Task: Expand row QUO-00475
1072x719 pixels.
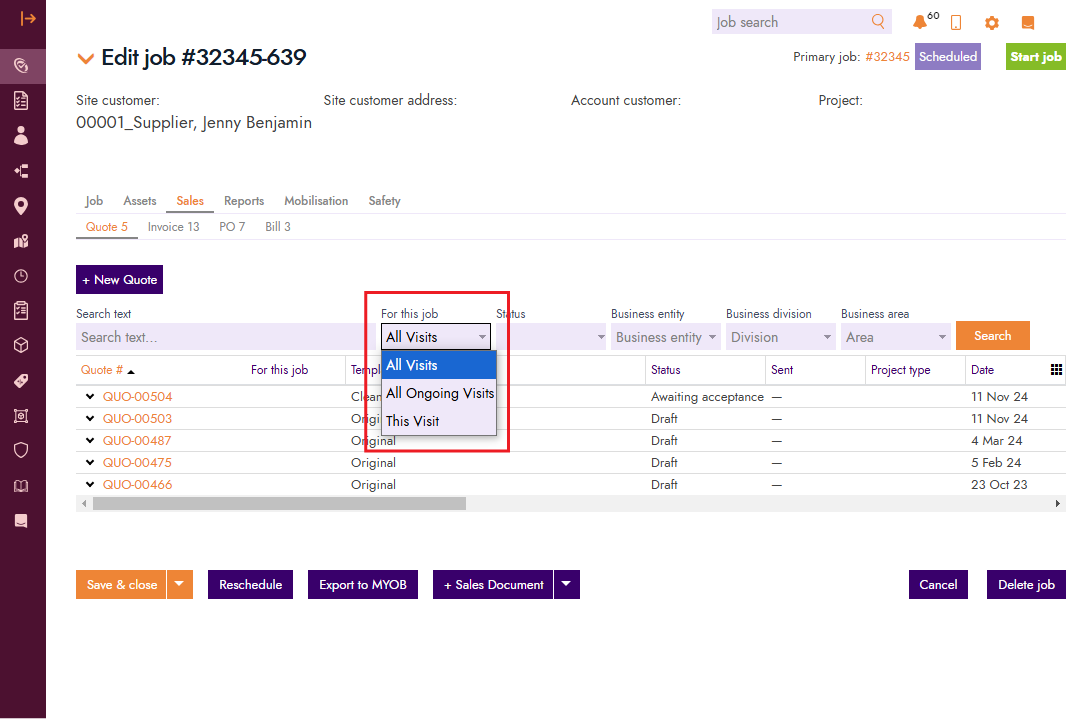Action: pos(90,462)
